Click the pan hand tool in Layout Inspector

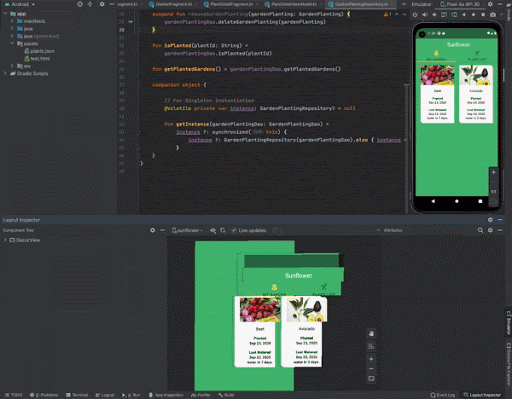coord(371,333)
